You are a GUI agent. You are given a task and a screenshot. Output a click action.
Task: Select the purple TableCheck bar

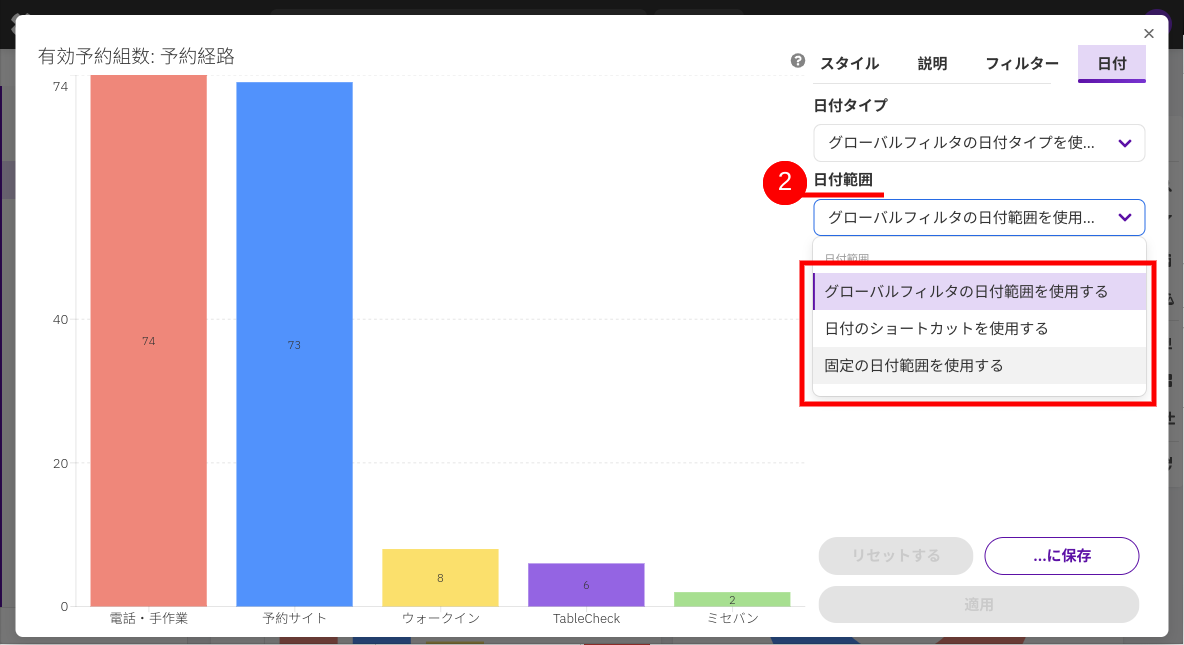[586, 584]
